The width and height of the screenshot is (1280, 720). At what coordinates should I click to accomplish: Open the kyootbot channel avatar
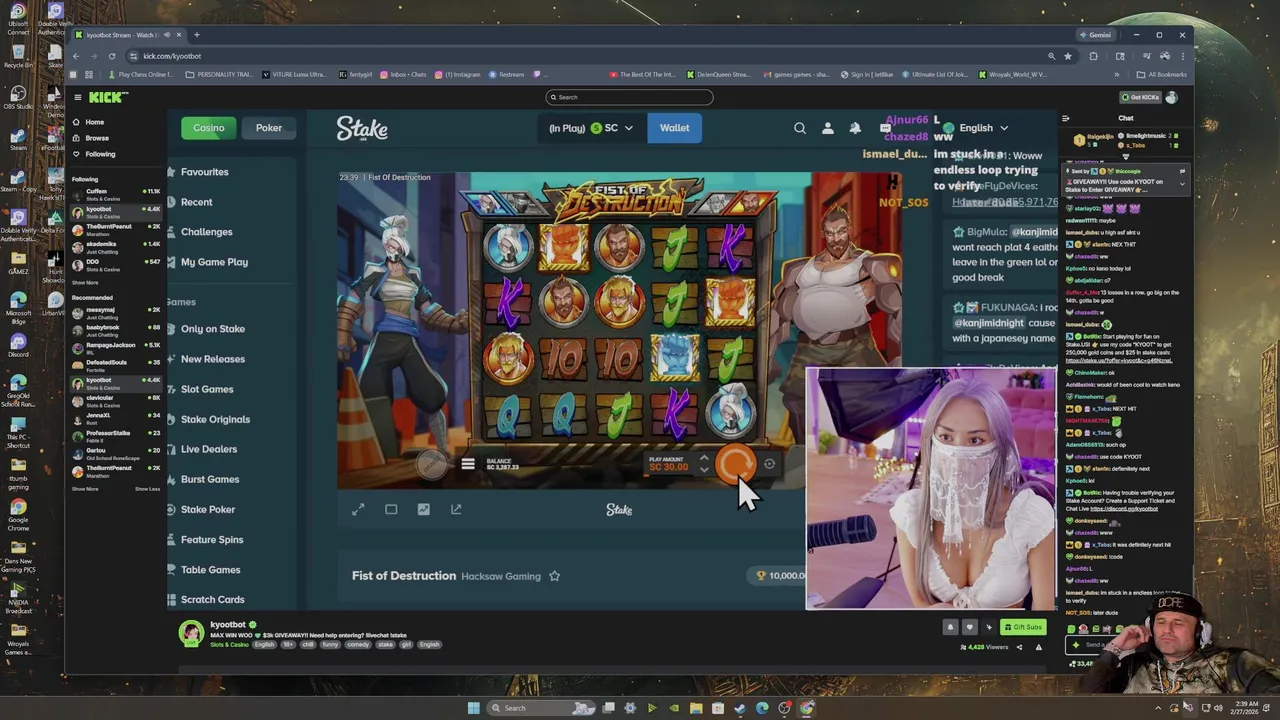[x=191, y=633]
